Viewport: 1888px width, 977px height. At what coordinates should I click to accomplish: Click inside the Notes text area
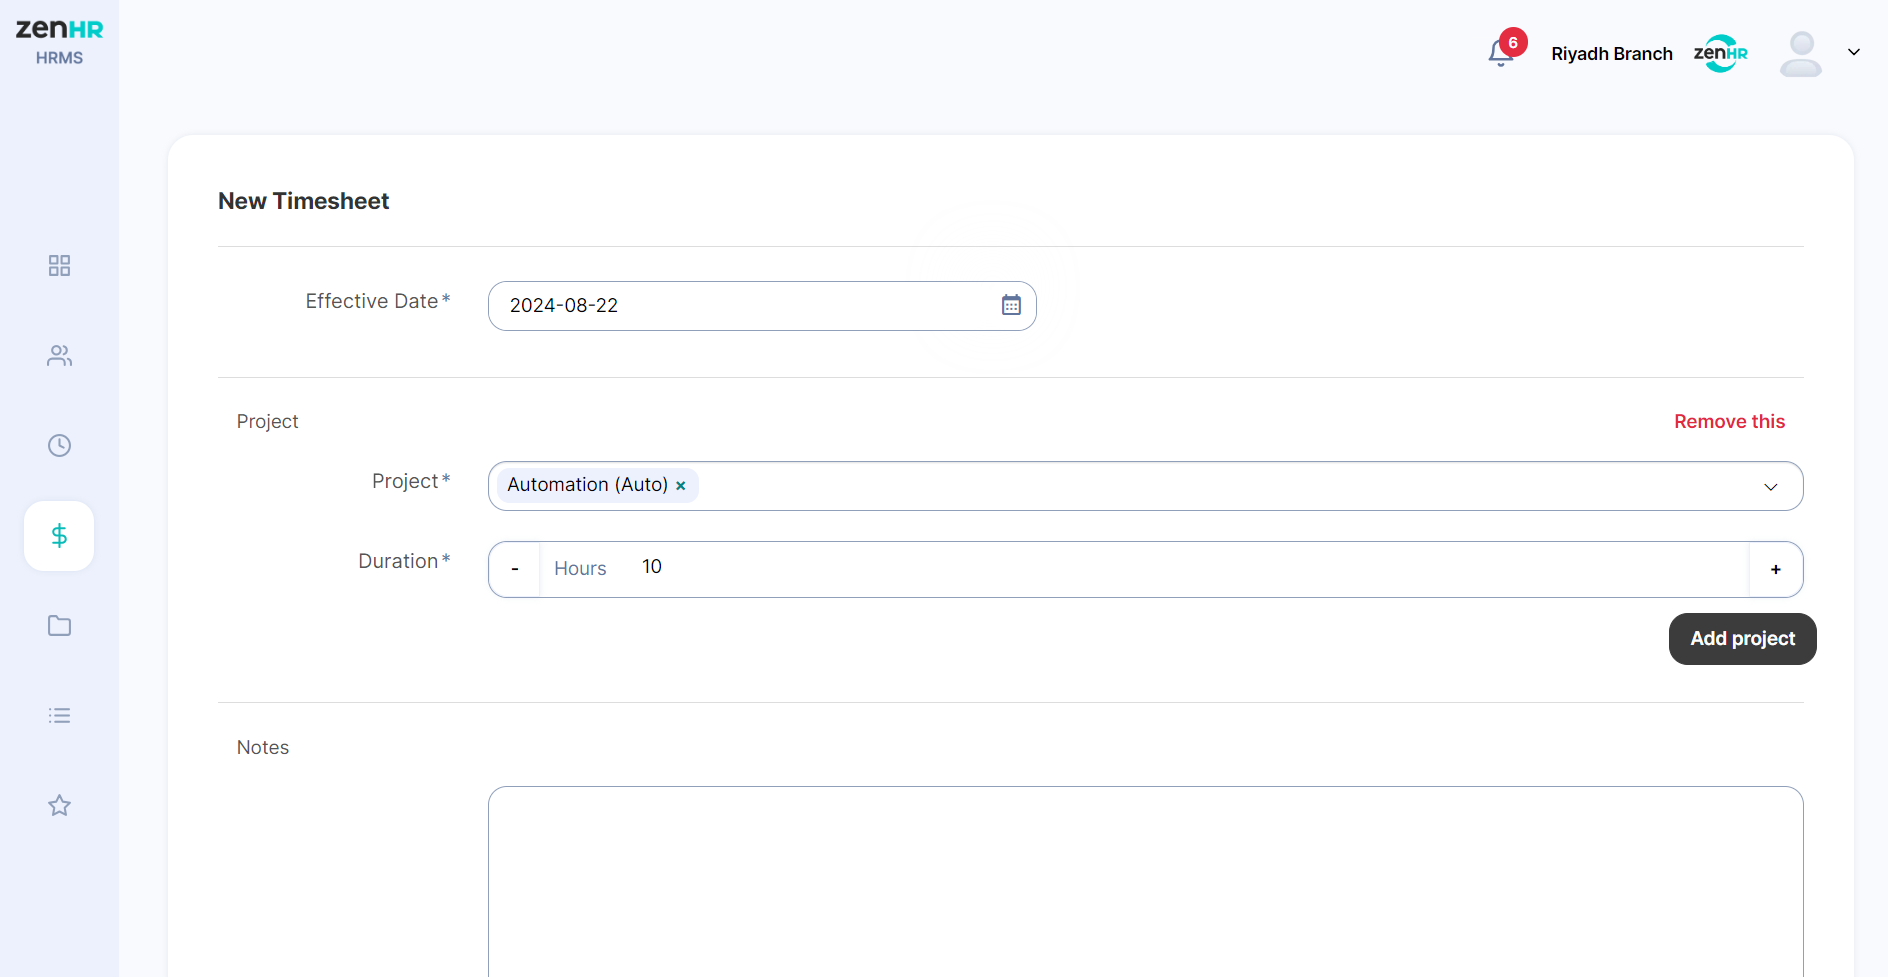pos(1145,881)
